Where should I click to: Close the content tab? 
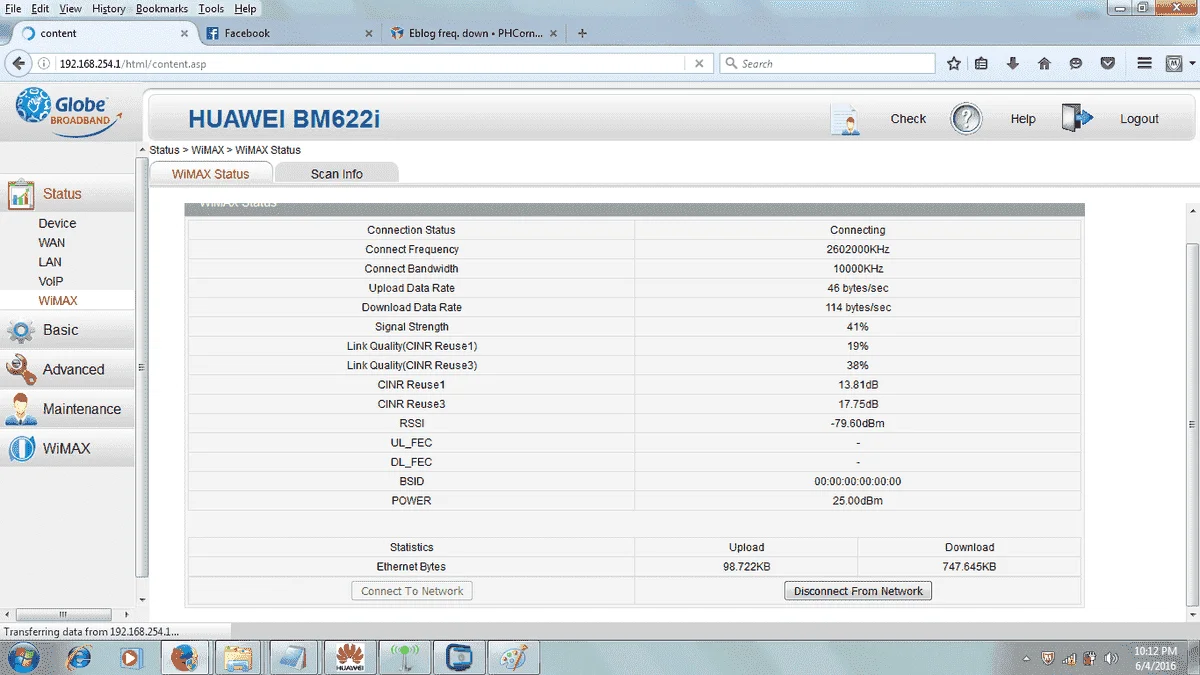[184, 33]
